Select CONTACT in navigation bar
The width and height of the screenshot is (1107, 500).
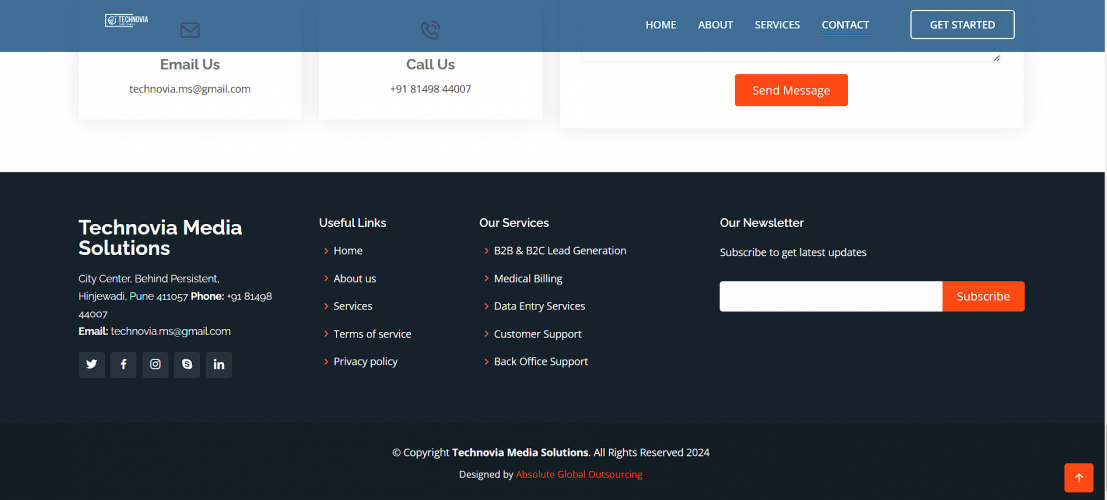[845, 25]
